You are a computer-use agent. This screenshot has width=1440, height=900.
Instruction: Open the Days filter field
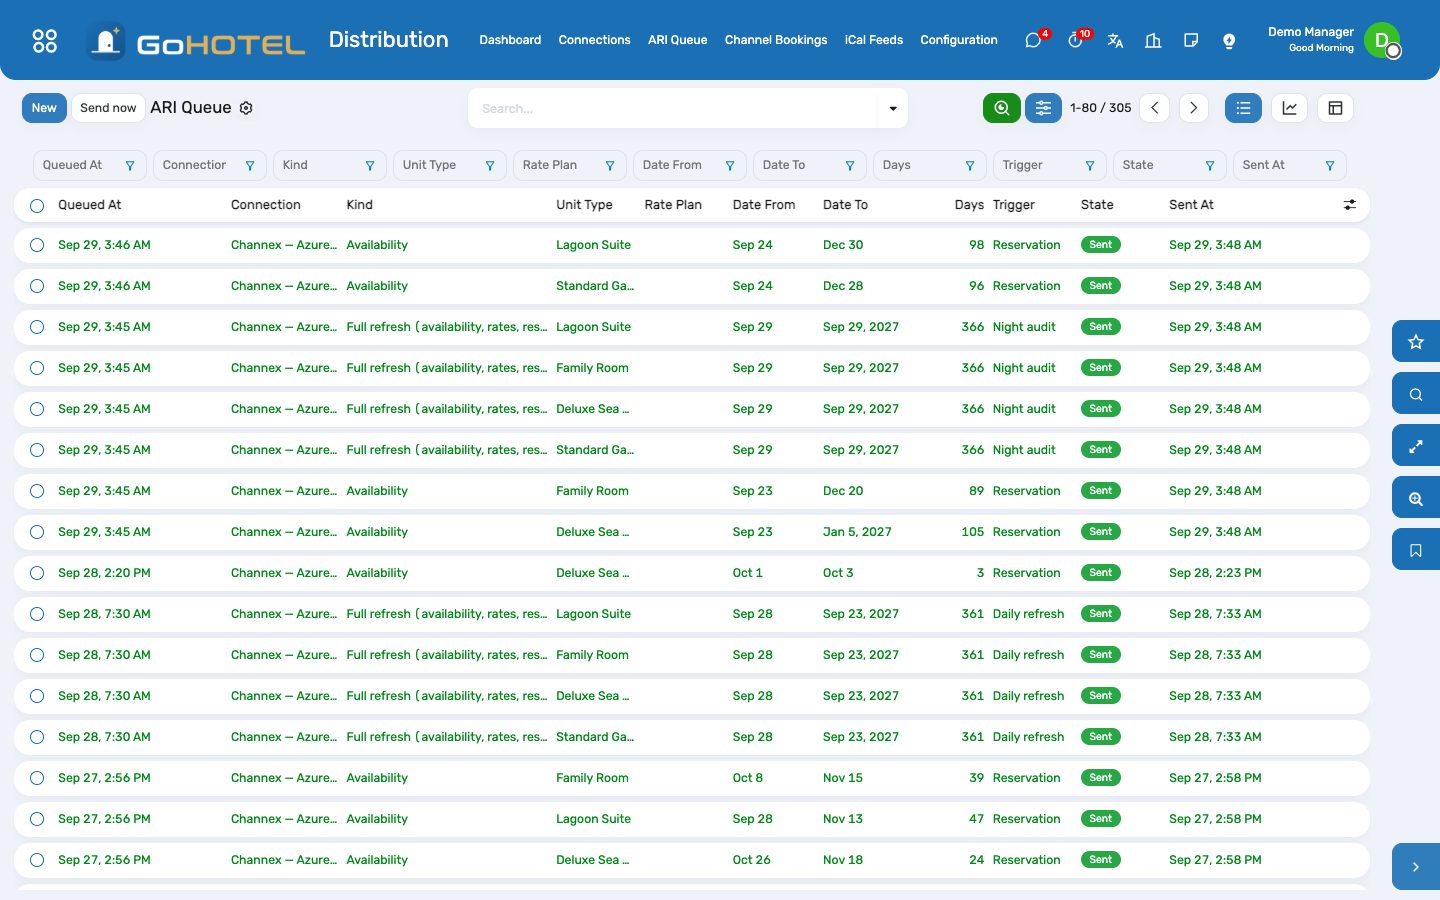coord(930,165)
